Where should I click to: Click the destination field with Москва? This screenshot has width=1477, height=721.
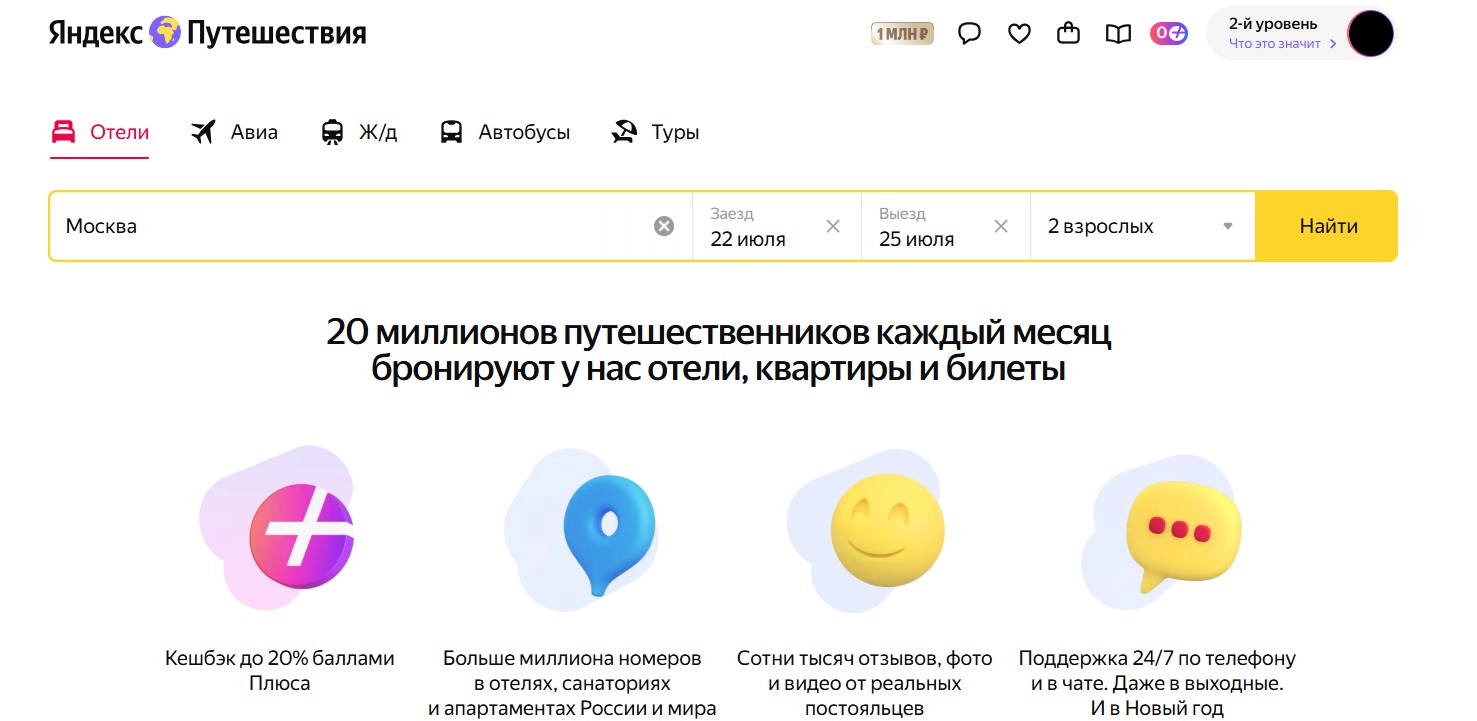pos(370,226)
